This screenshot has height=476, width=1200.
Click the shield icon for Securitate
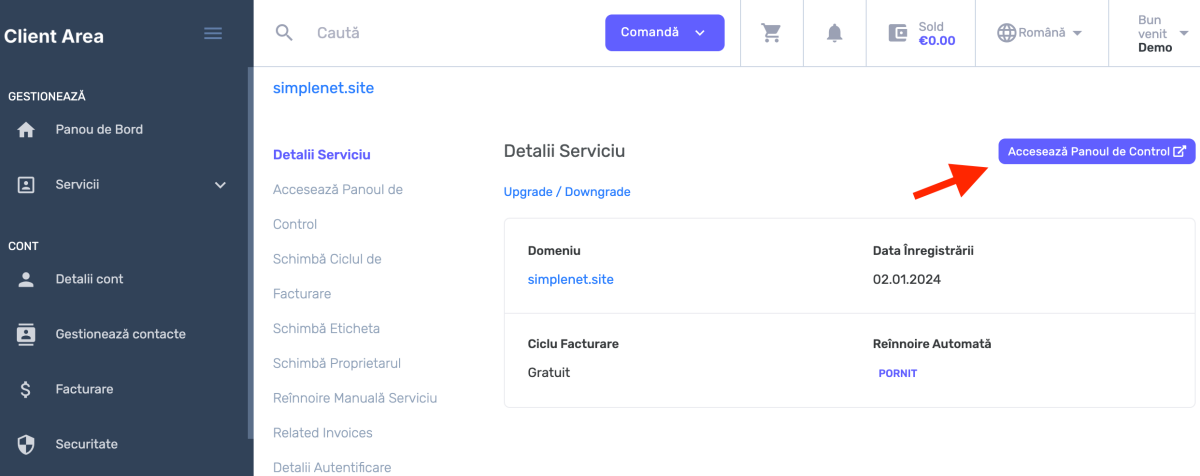coord(26,444)
